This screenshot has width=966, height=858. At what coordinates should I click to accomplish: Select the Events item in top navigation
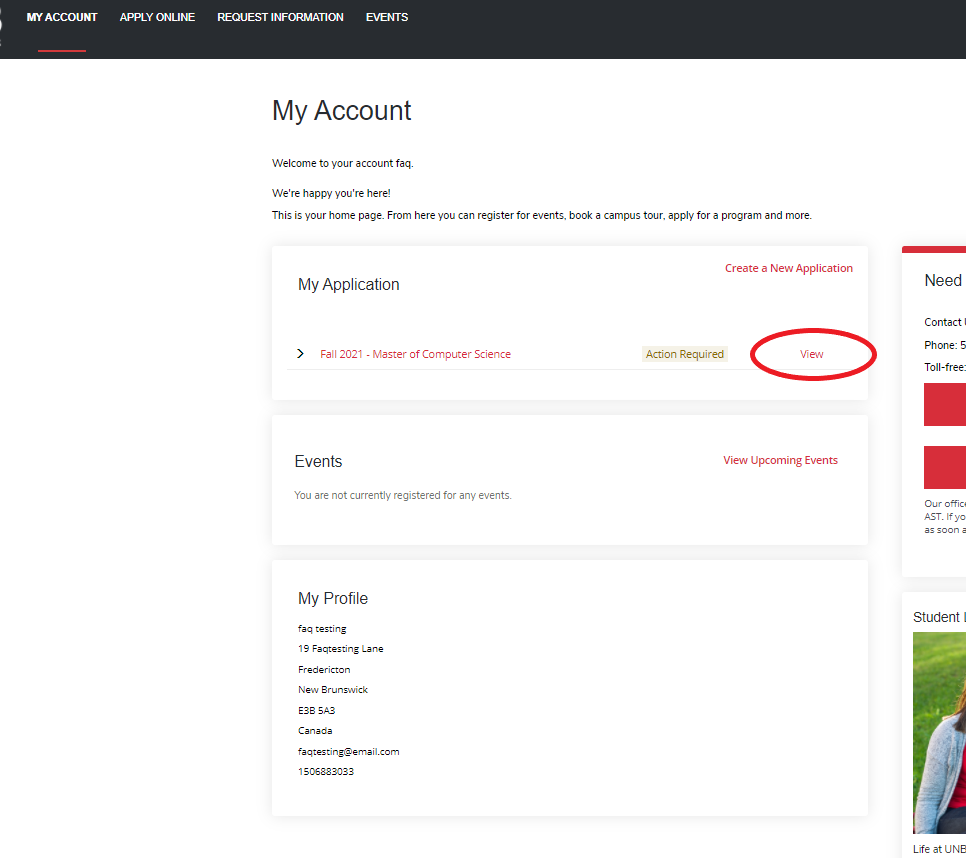click(x=387, y=18)
